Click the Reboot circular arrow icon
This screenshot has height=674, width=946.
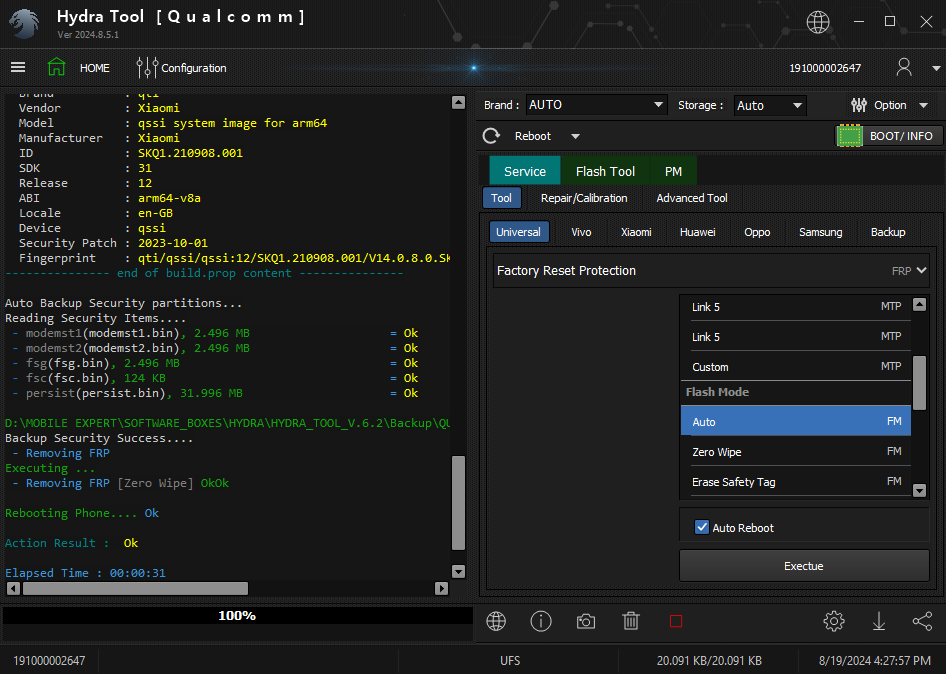491,136
